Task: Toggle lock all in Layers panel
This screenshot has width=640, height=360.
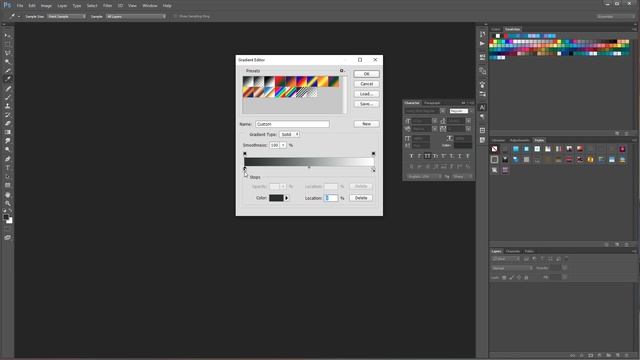Action: (x=526, y=278)
